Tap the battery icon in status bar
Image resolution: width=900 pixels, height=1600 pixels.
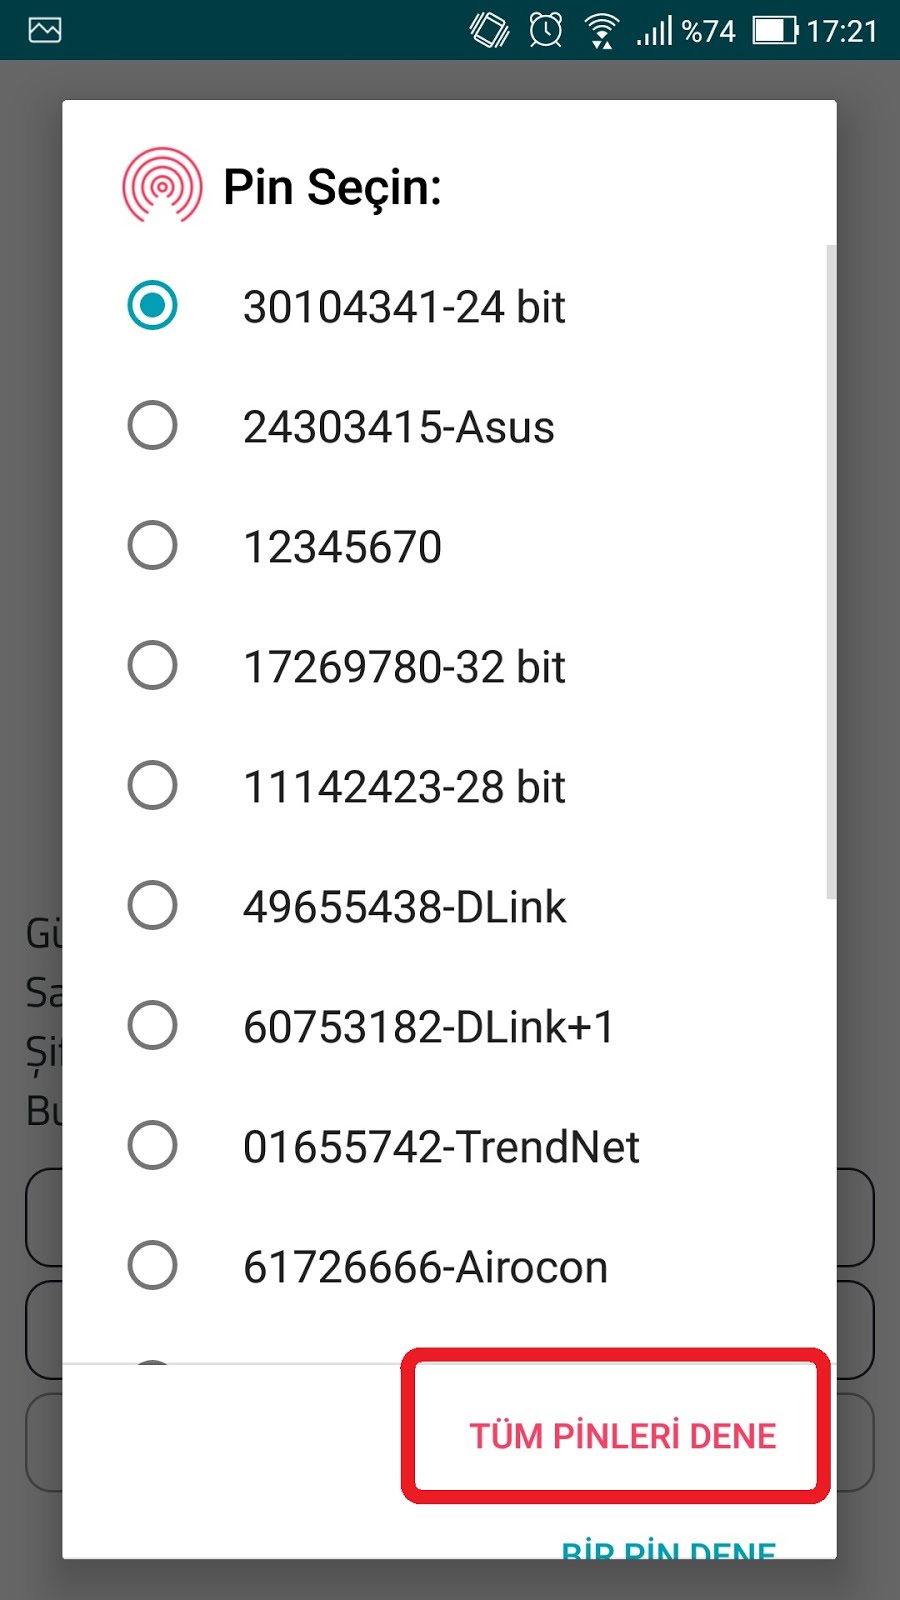[775, 30]
